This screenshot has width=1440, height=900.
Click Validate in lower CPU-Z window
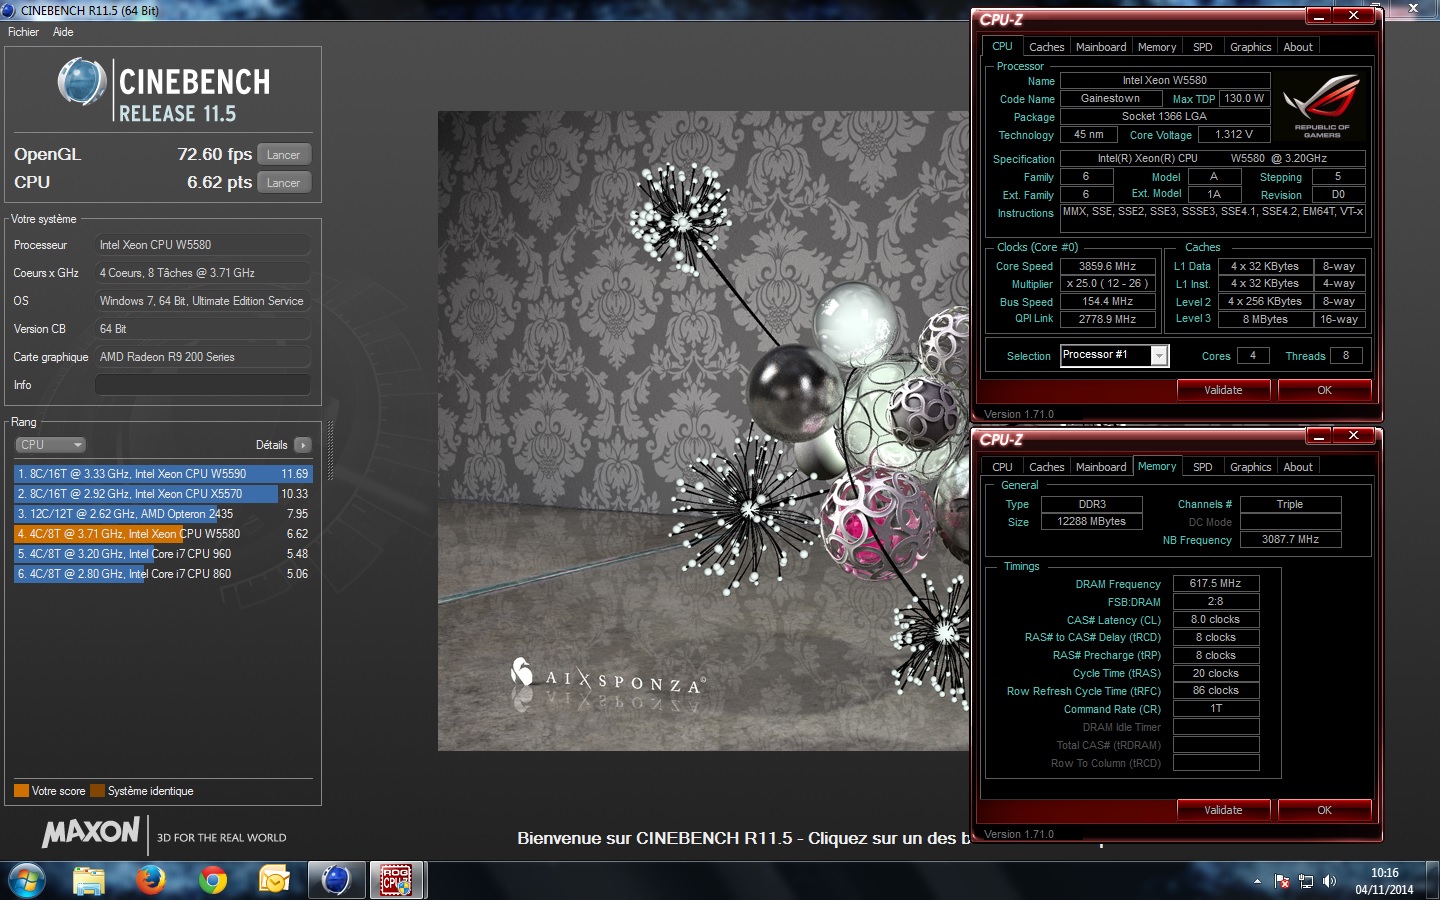tap(1223, 810)
